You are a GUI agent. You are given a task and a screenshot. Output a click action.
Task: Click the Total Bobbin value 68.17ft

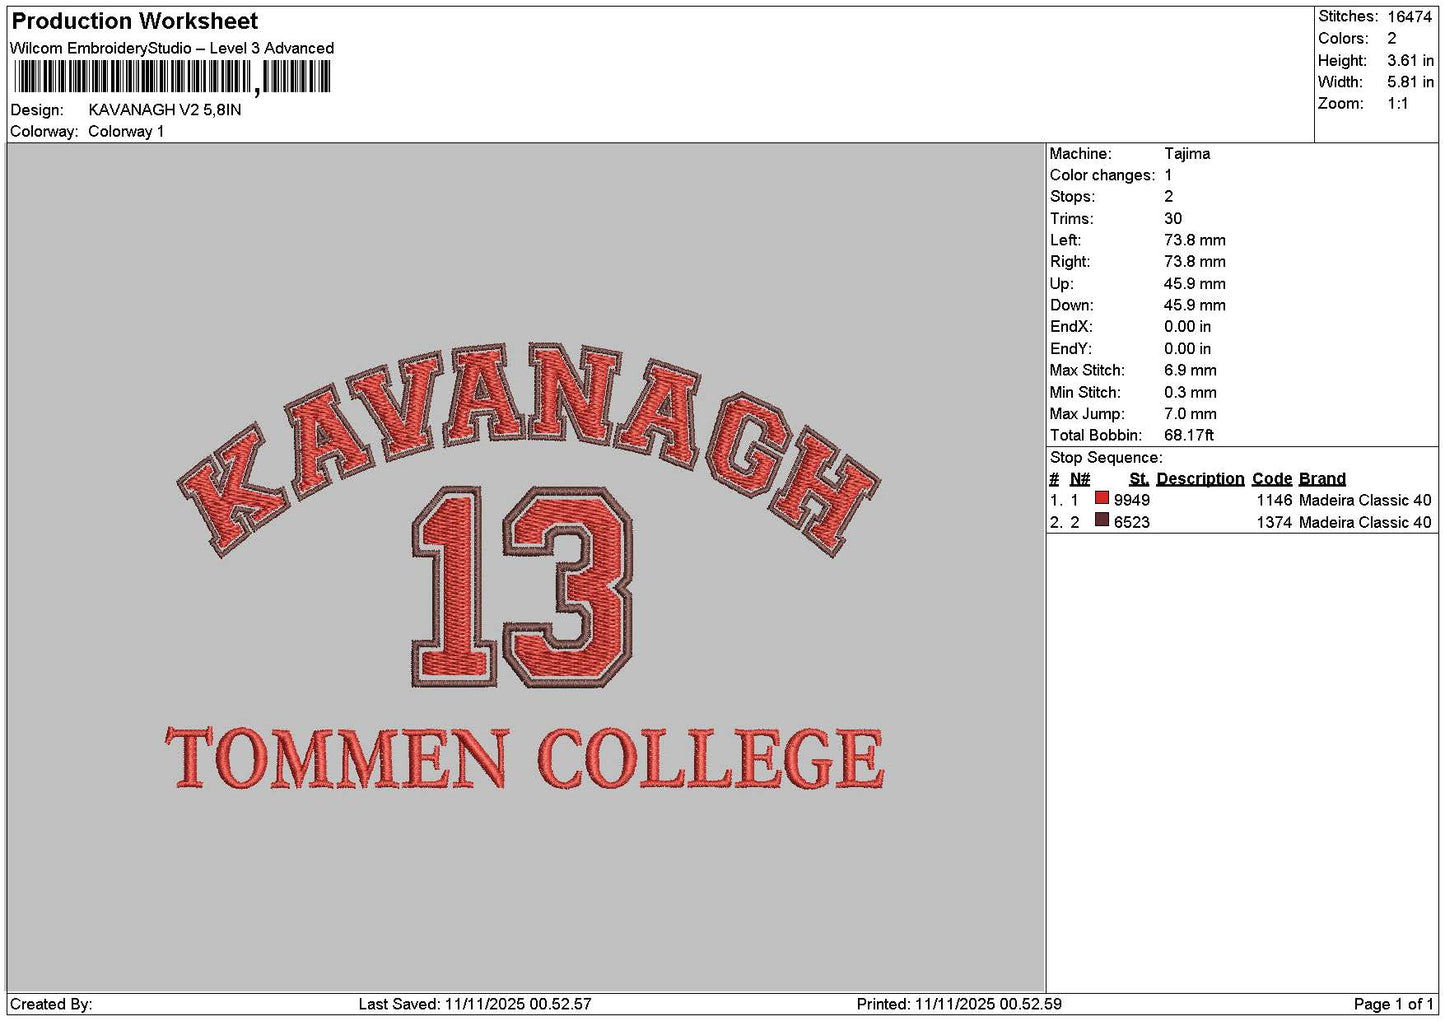coord(1189,435)
